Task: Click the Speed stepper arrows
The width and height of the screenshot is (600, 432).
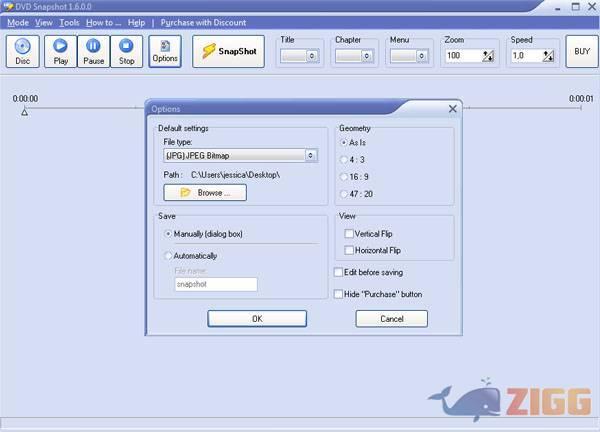Action: pos(548,56)
